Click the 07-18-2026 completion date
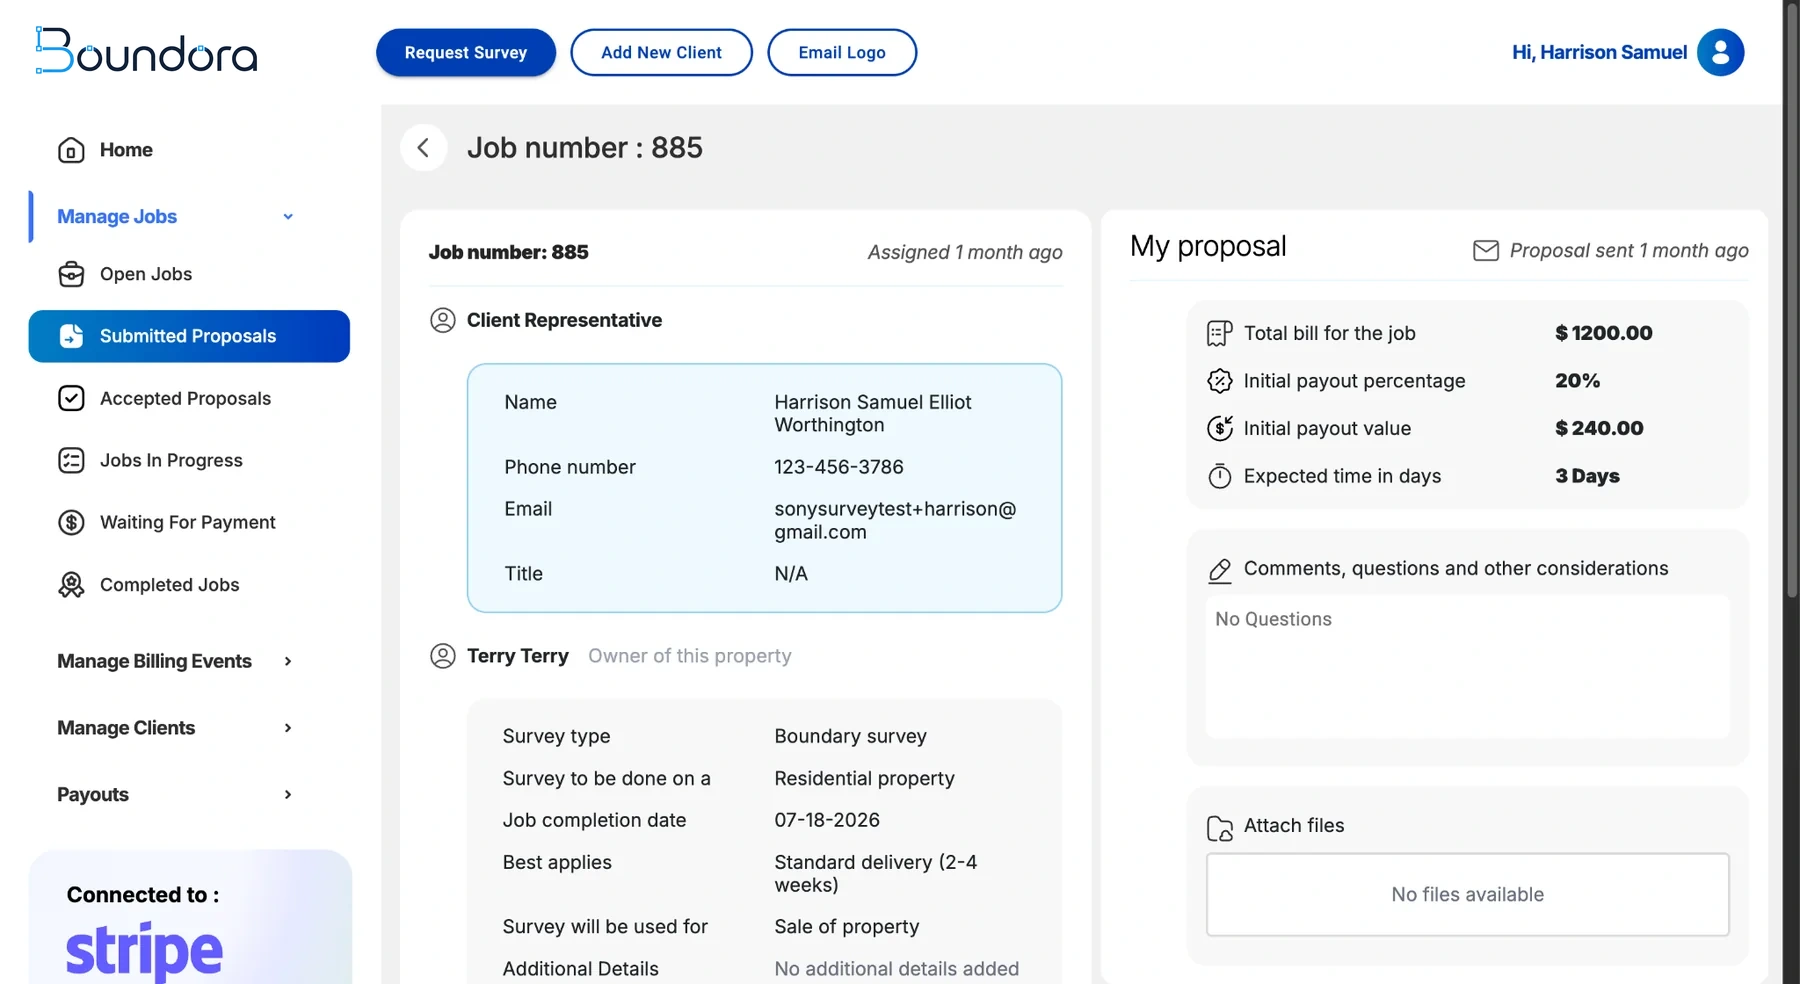The height and width of the screenshot is (984, 1800). coord(827,820)
